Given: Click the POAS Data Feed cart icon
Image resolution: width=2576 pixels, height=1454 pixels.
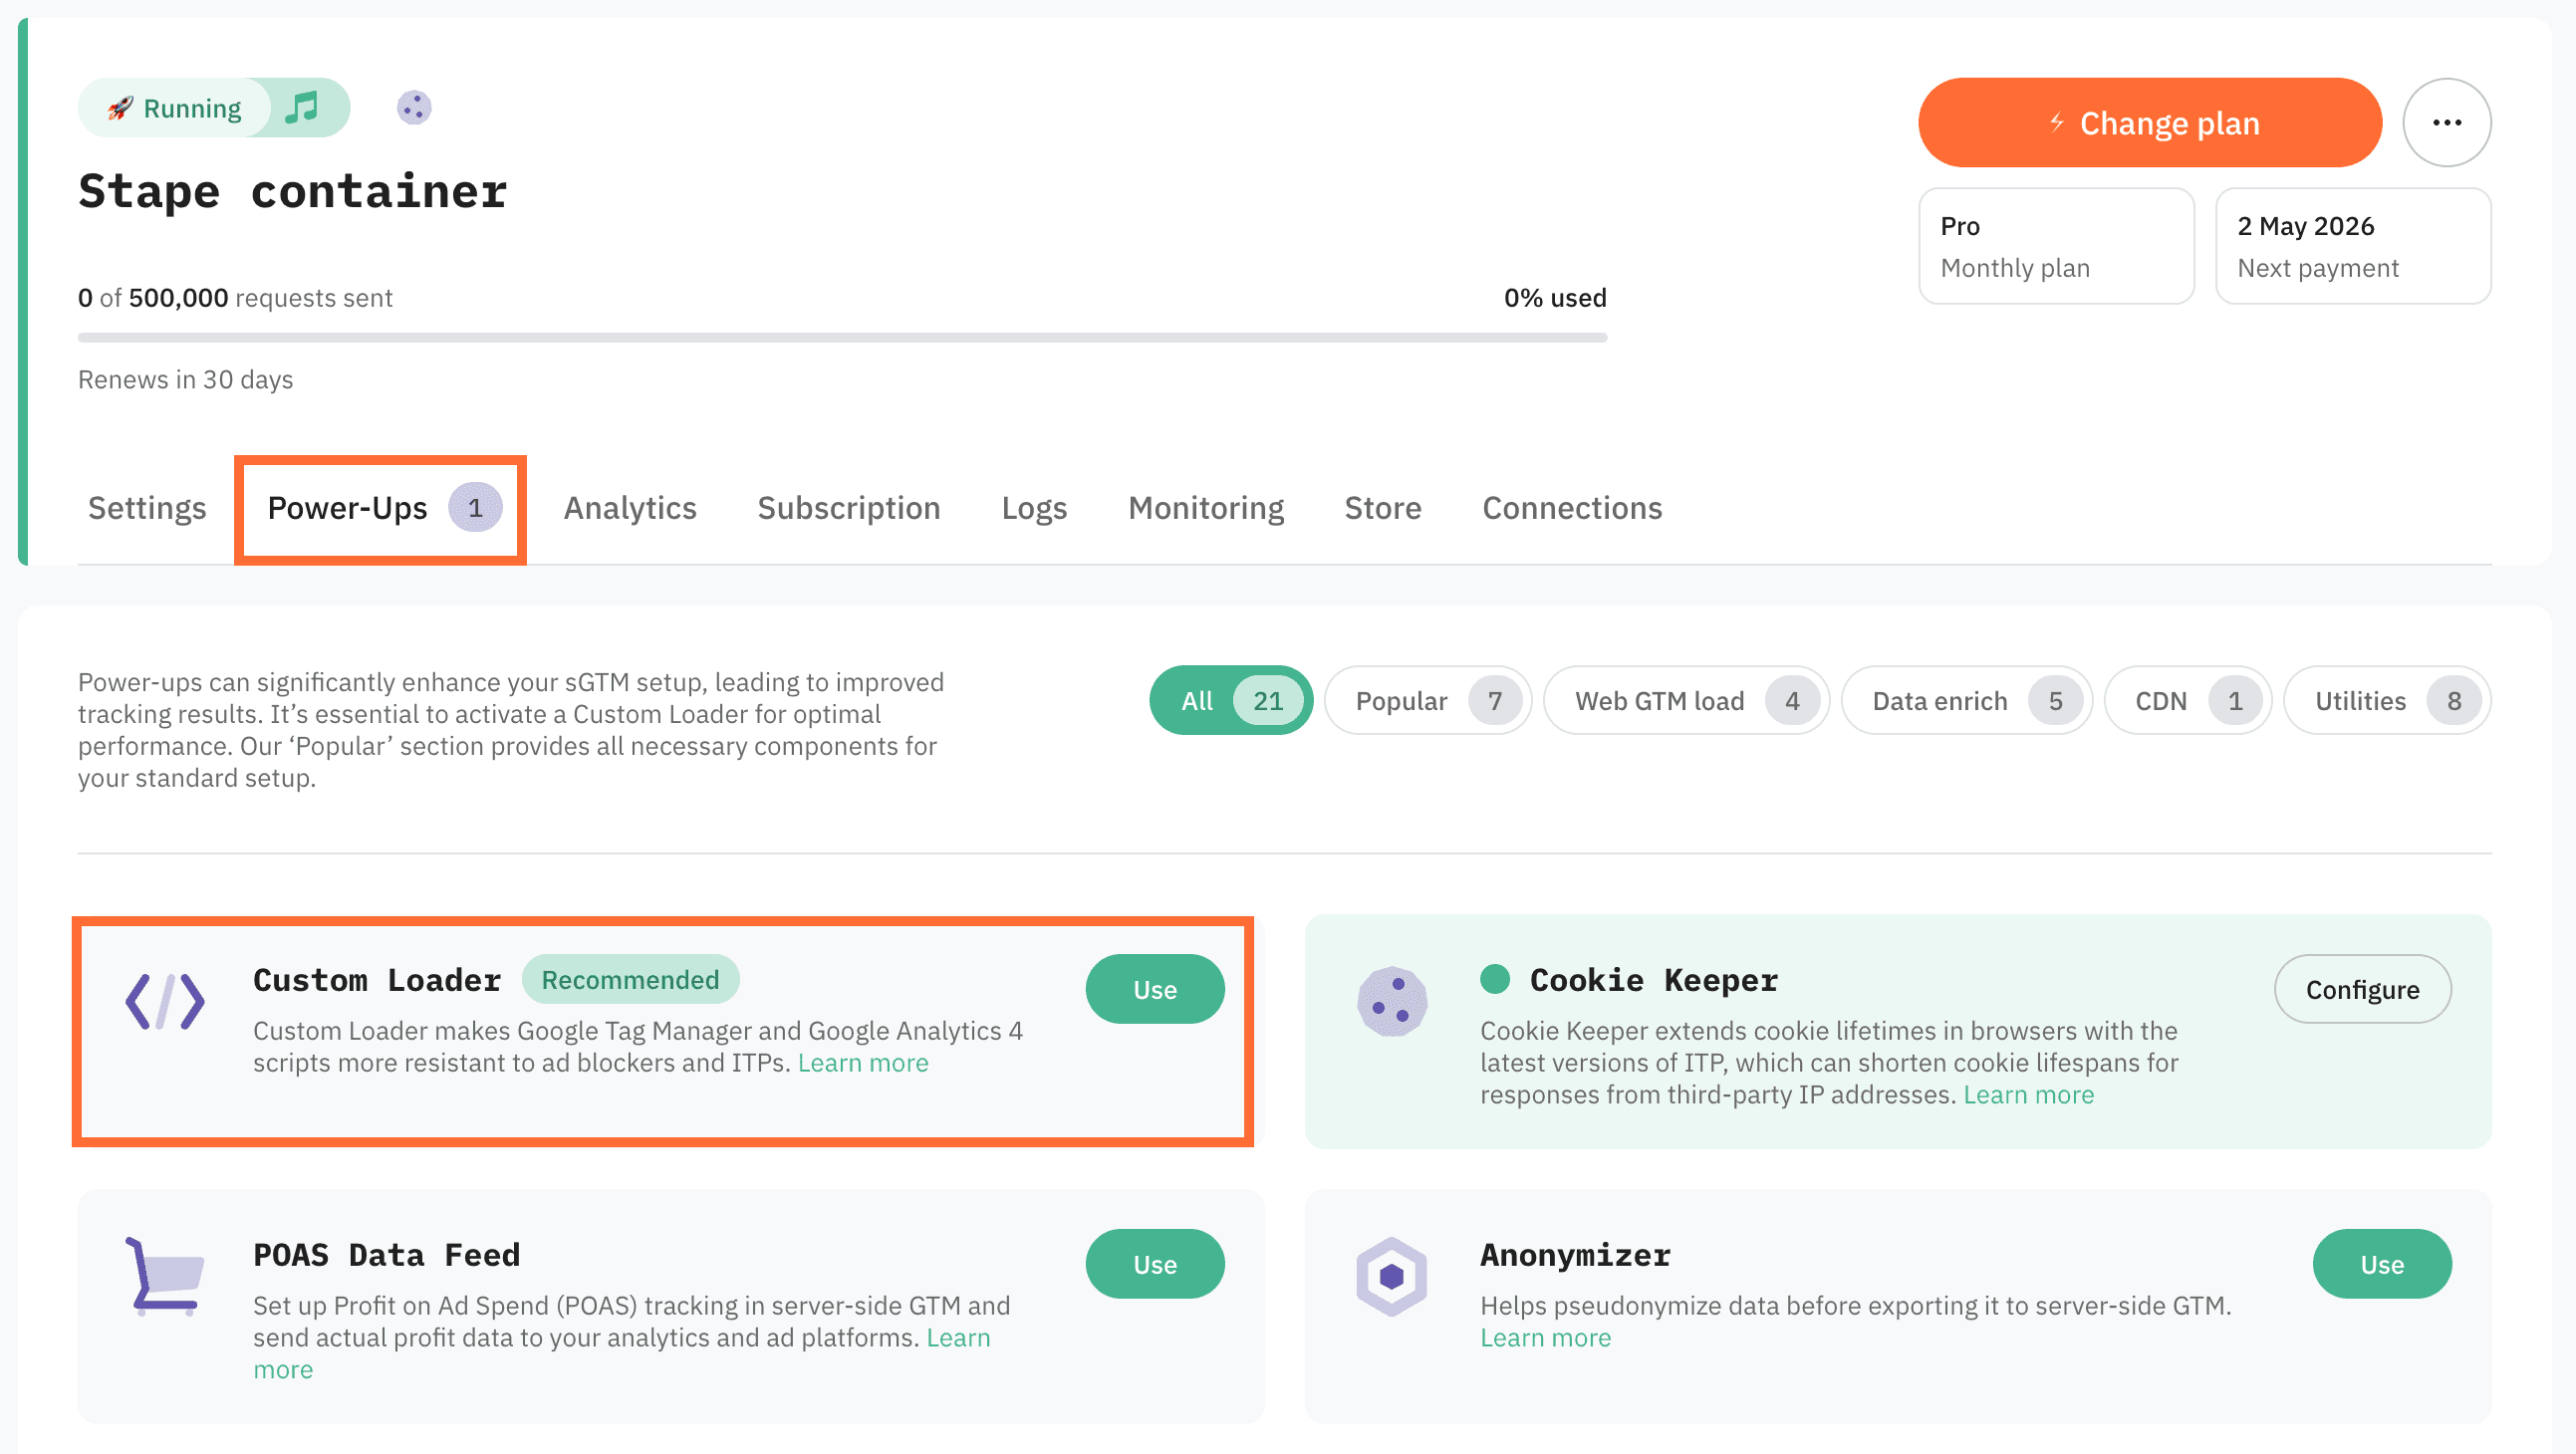Looking at the screenshot, I should tap(165, 1276).
